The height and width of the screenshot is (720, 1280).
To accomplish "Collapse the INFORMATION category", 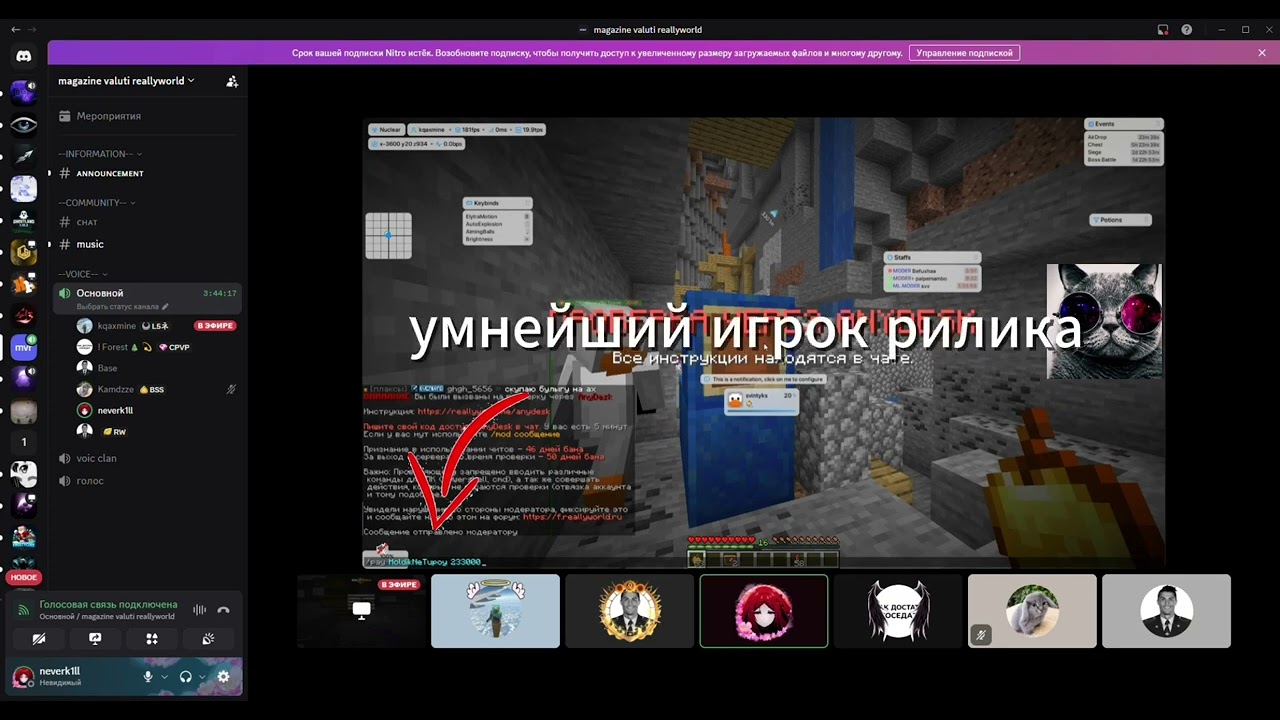I will tap(100, 154).
